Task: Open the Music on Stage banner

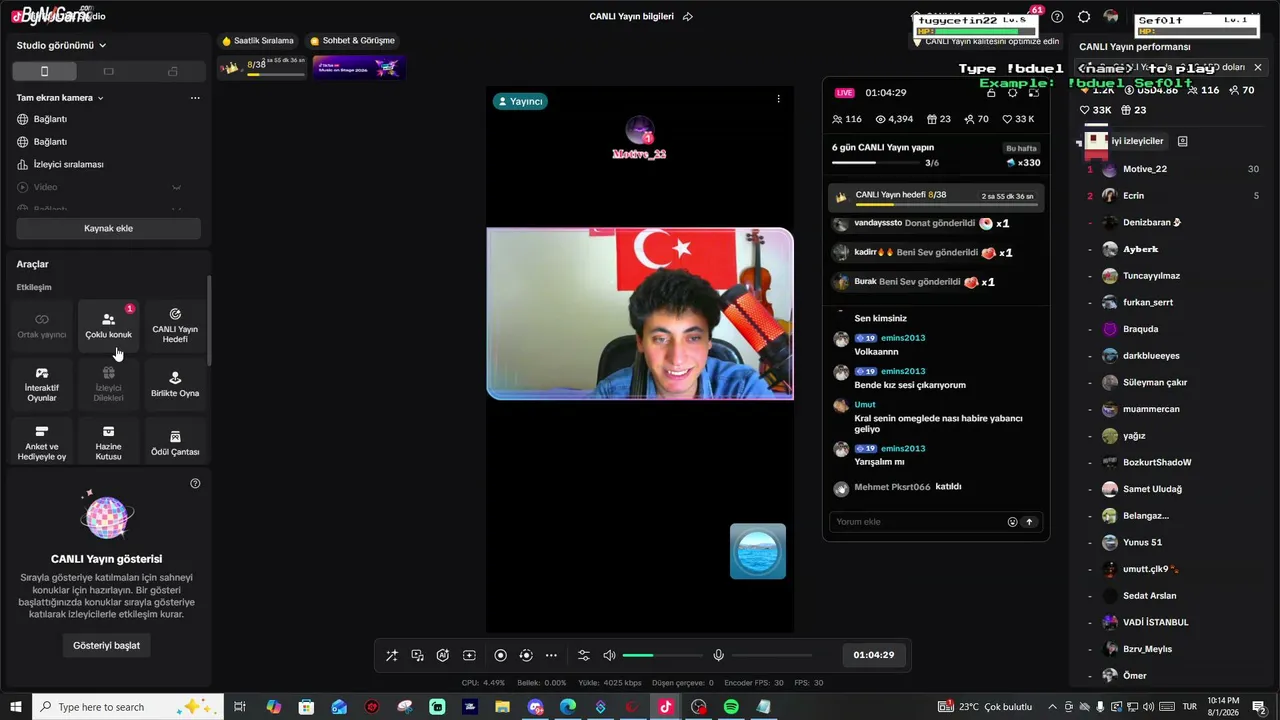Action: click(x=358, y=67)
